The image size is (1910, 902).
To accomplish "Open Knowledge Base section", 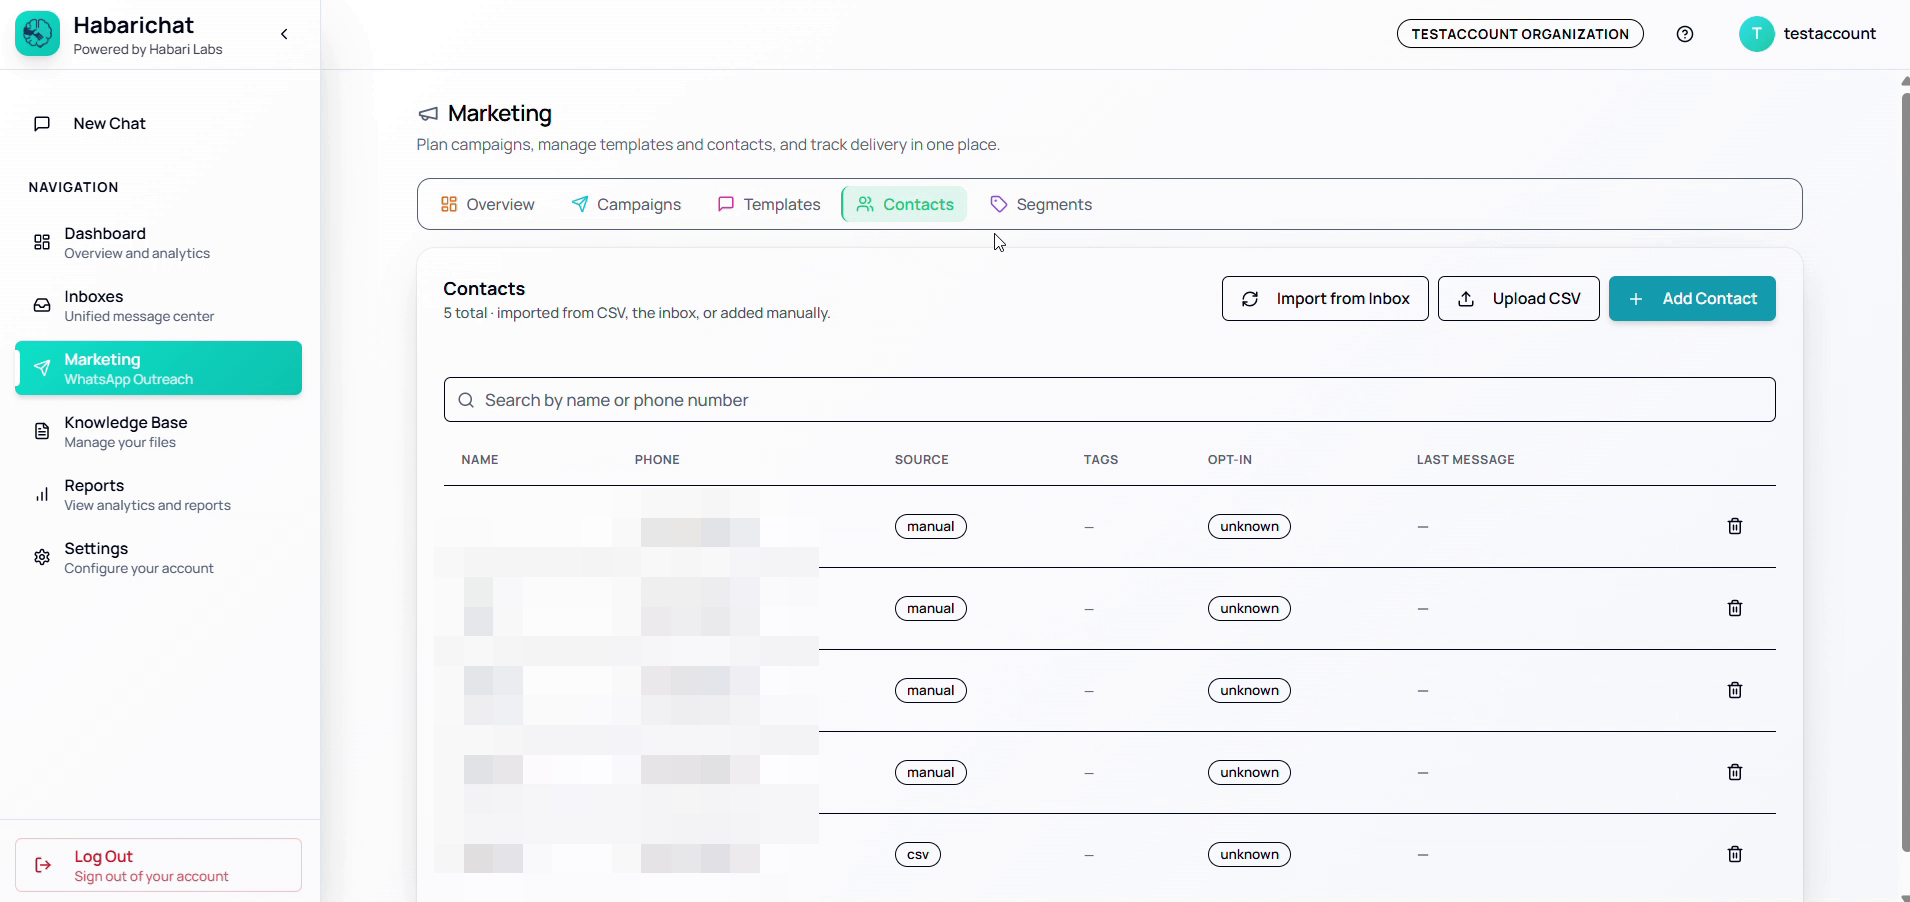I will click(x=160, y=432).
